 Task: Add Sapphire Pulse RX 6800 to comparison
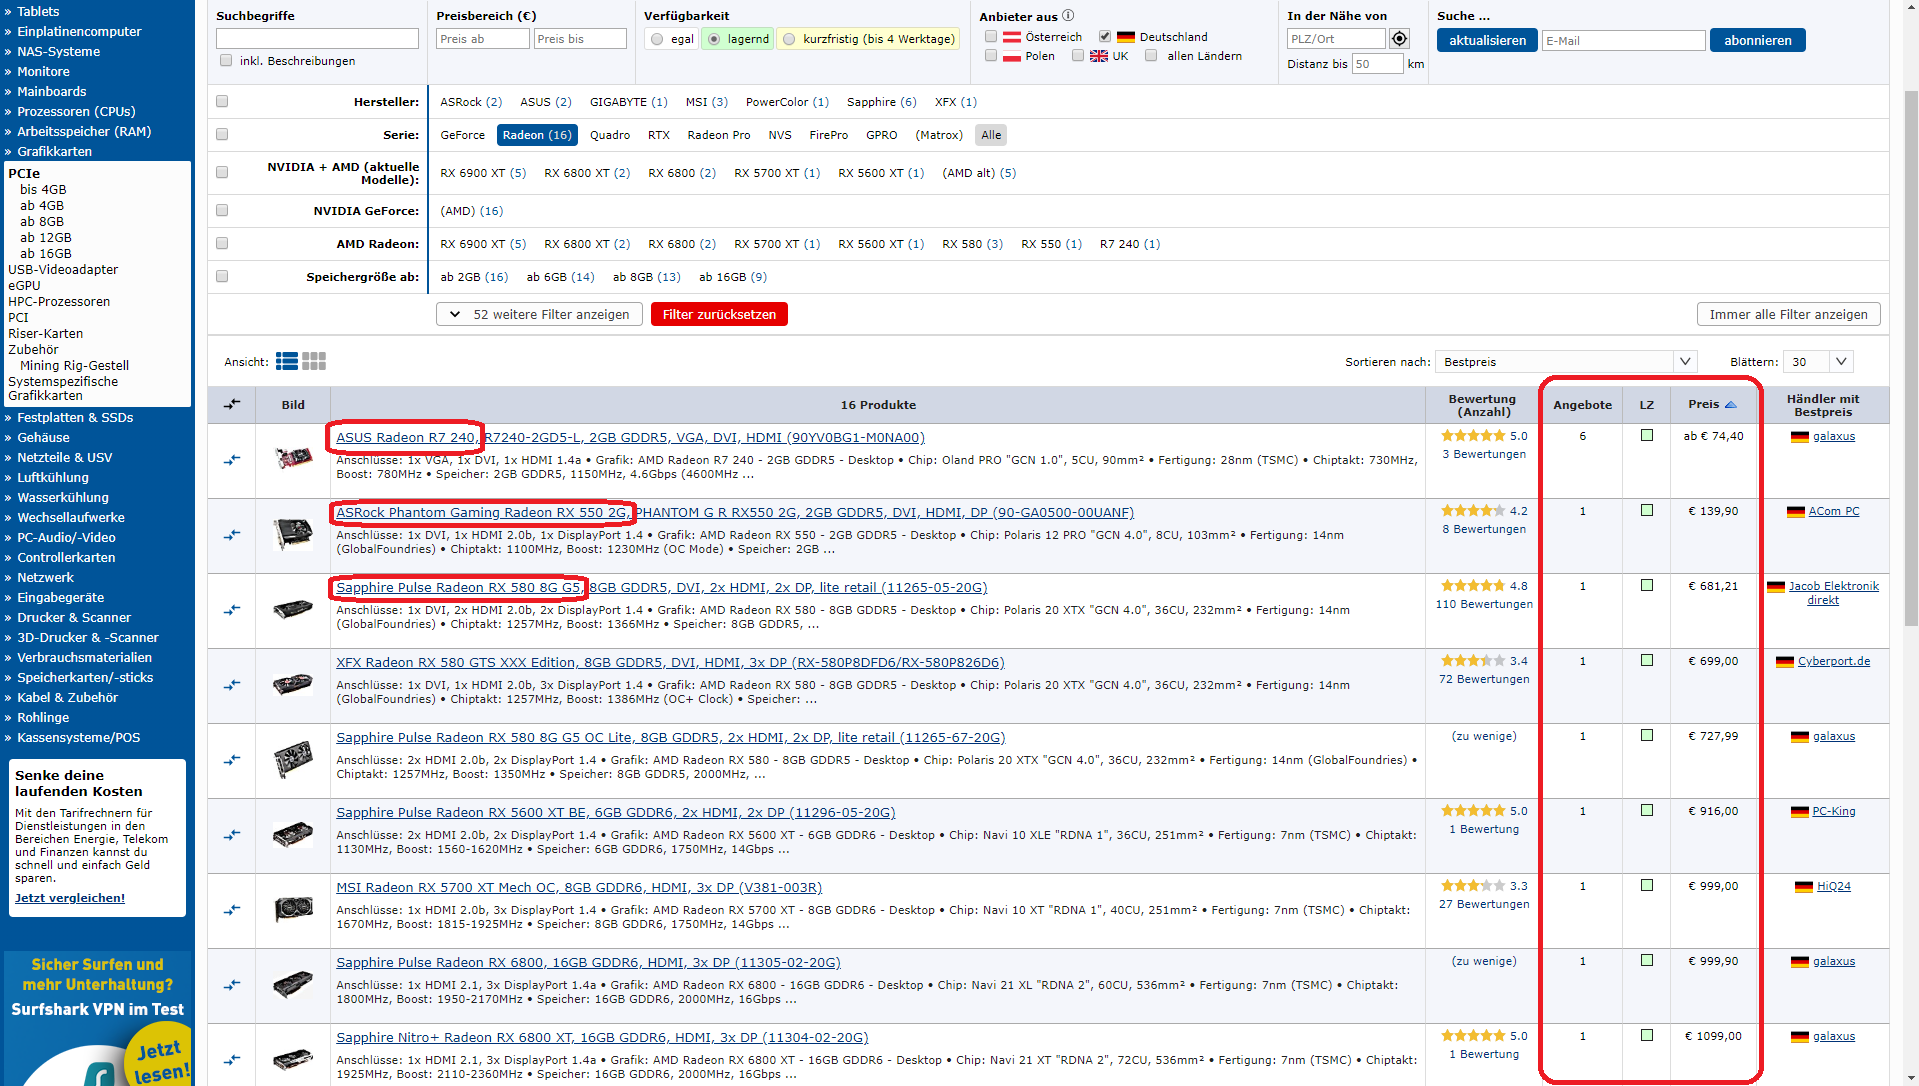(232, 985)
